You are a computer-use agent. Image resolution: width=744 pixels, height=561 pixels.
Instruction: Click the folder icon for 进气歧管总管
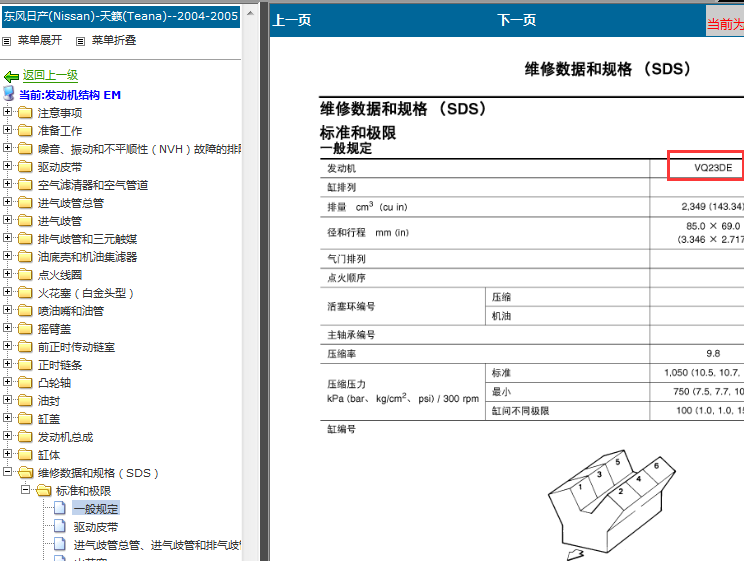click(25, 203)
